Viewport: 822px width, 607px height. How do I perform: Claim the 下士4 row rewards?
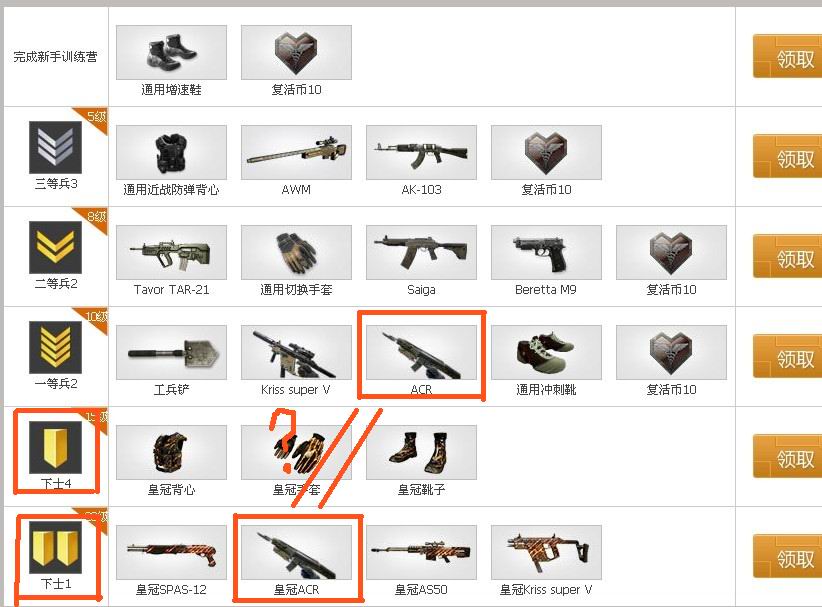point(787,457)
